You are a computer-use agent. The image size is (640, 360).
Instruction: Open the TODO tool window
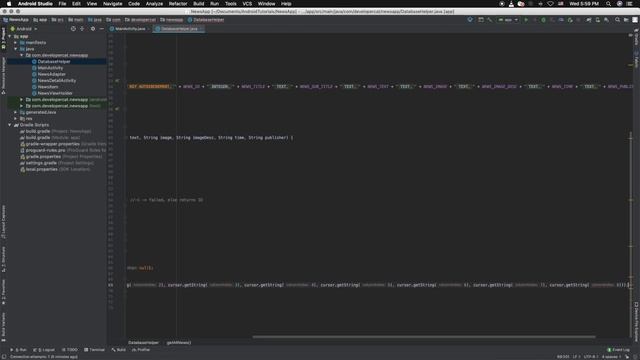pyautogui.click(x=70, y=350)
